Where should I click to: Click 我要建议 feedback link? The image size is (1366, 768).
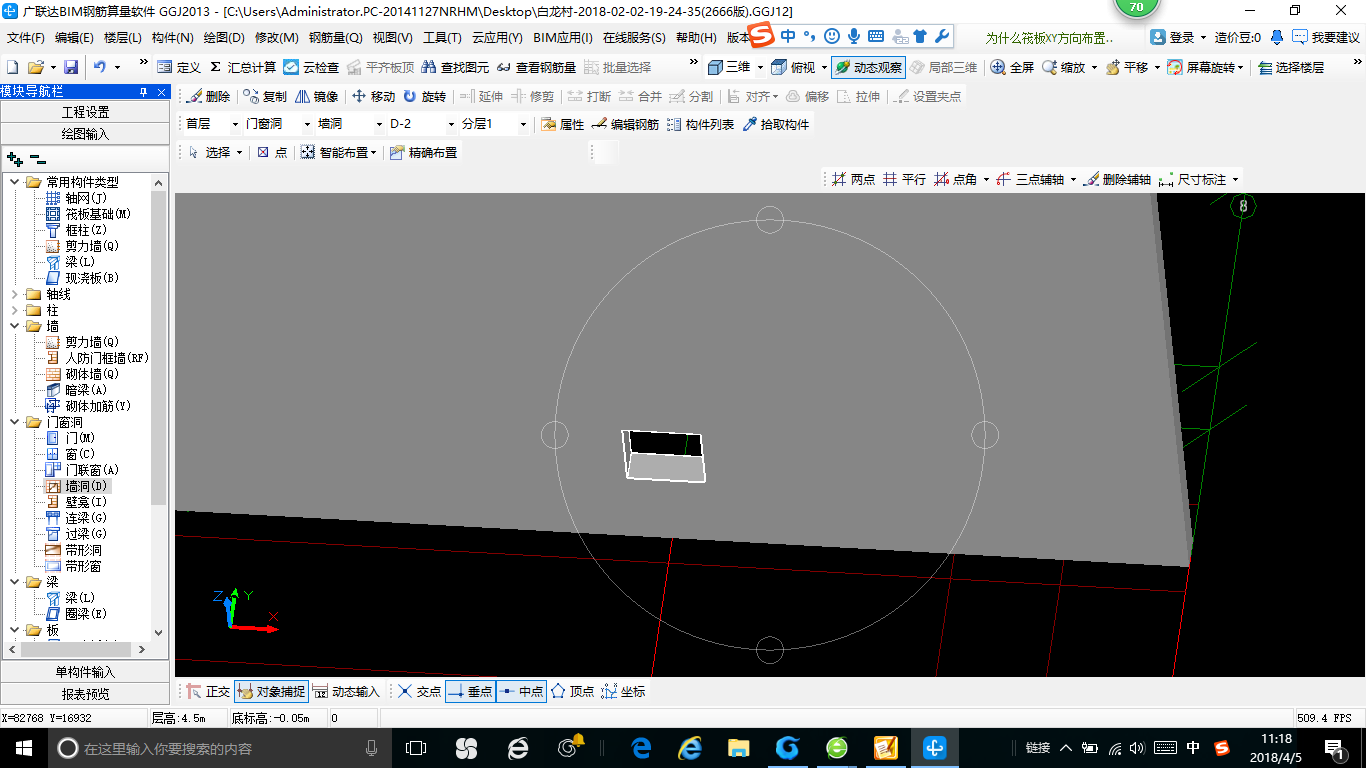[1326, 37]
